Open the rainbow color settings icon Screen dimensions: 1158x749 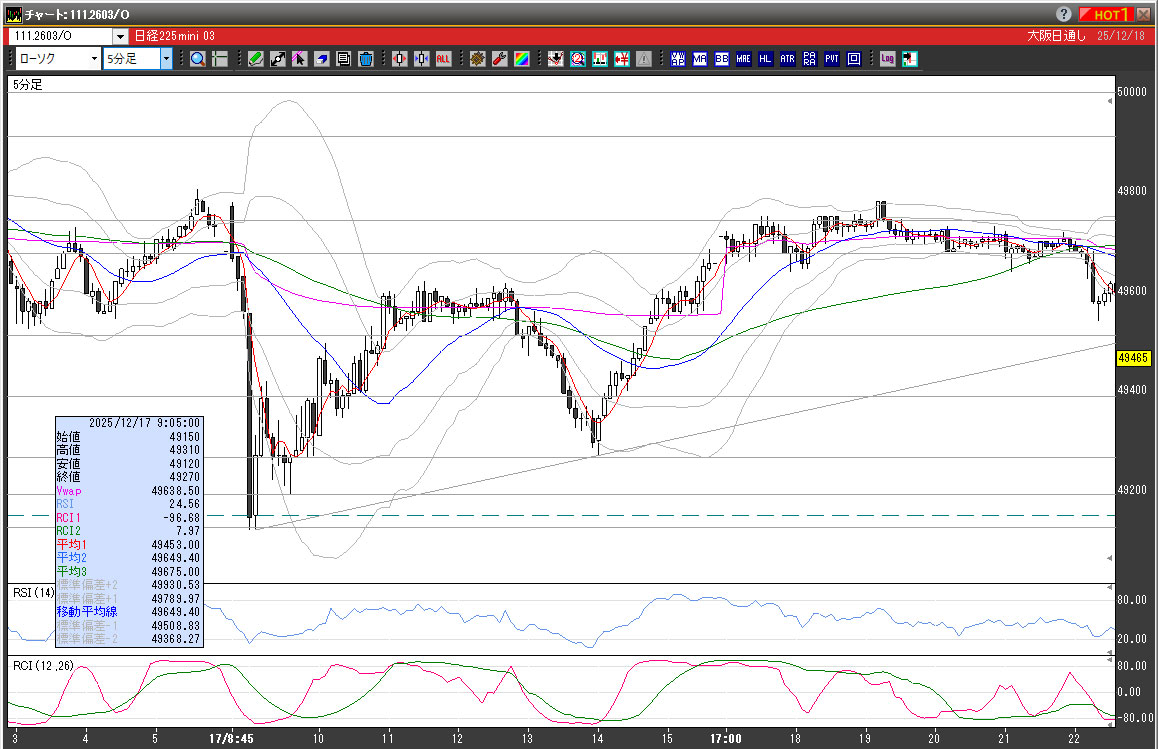pos(521,59)
